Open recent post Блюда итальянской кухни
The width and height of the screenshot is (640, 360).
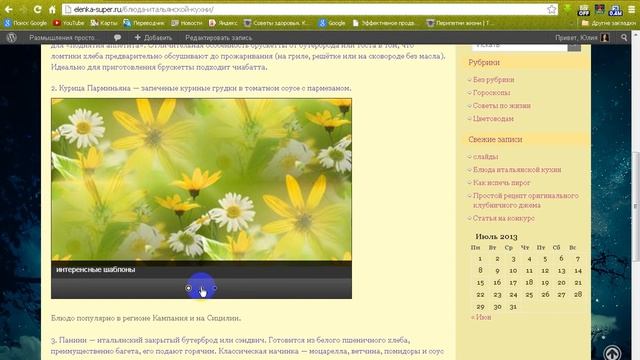[517, 170]
